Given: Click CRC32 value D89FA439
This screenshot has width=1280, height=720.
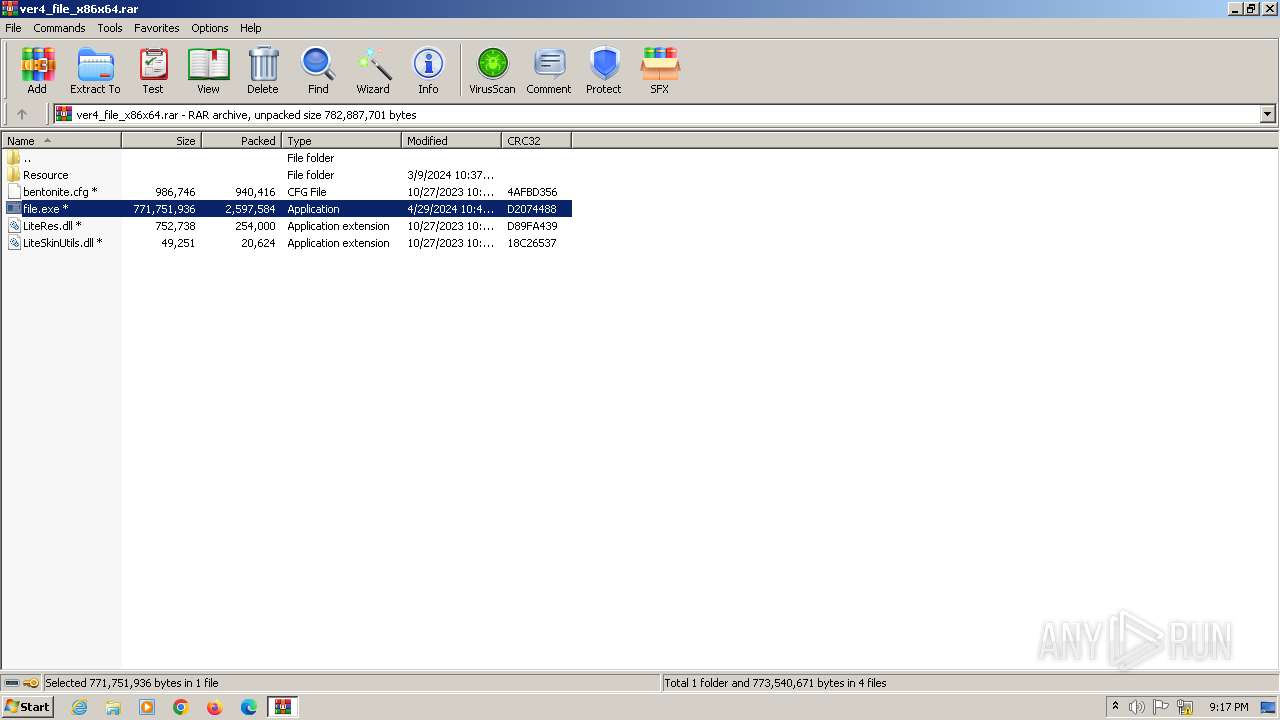Looking at the screenshot, I should tap(532, 226).
